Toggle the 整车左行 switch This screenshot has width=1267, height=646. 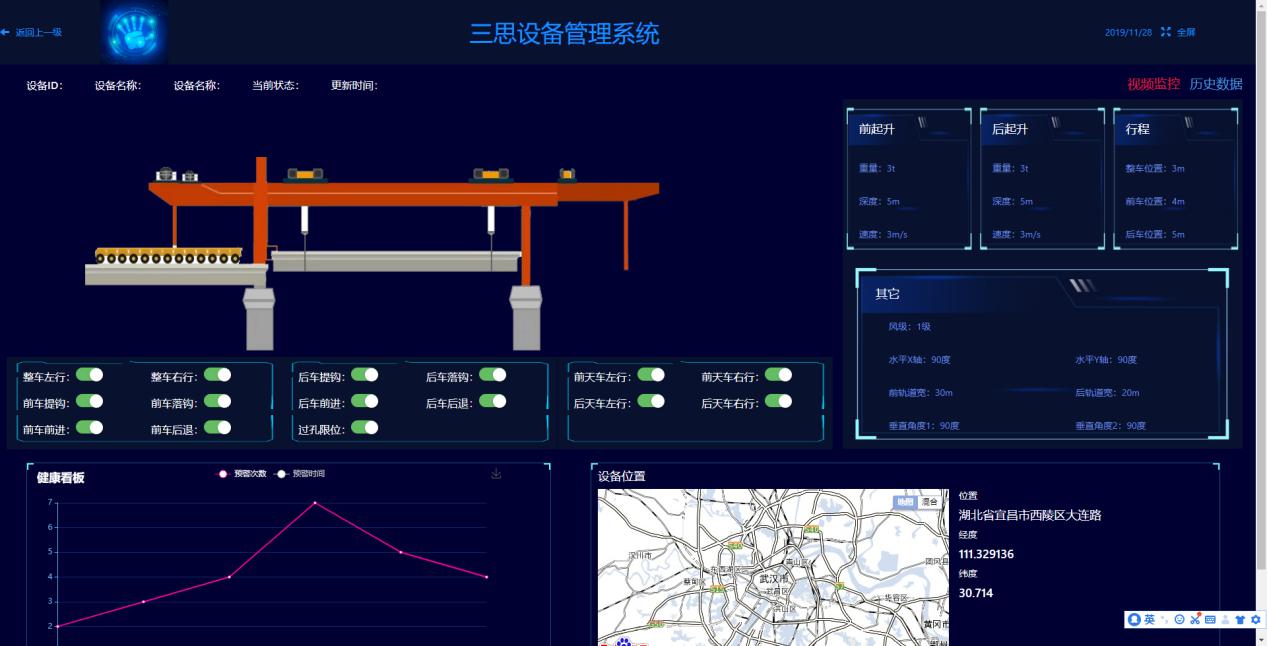[x=90, y=375]
